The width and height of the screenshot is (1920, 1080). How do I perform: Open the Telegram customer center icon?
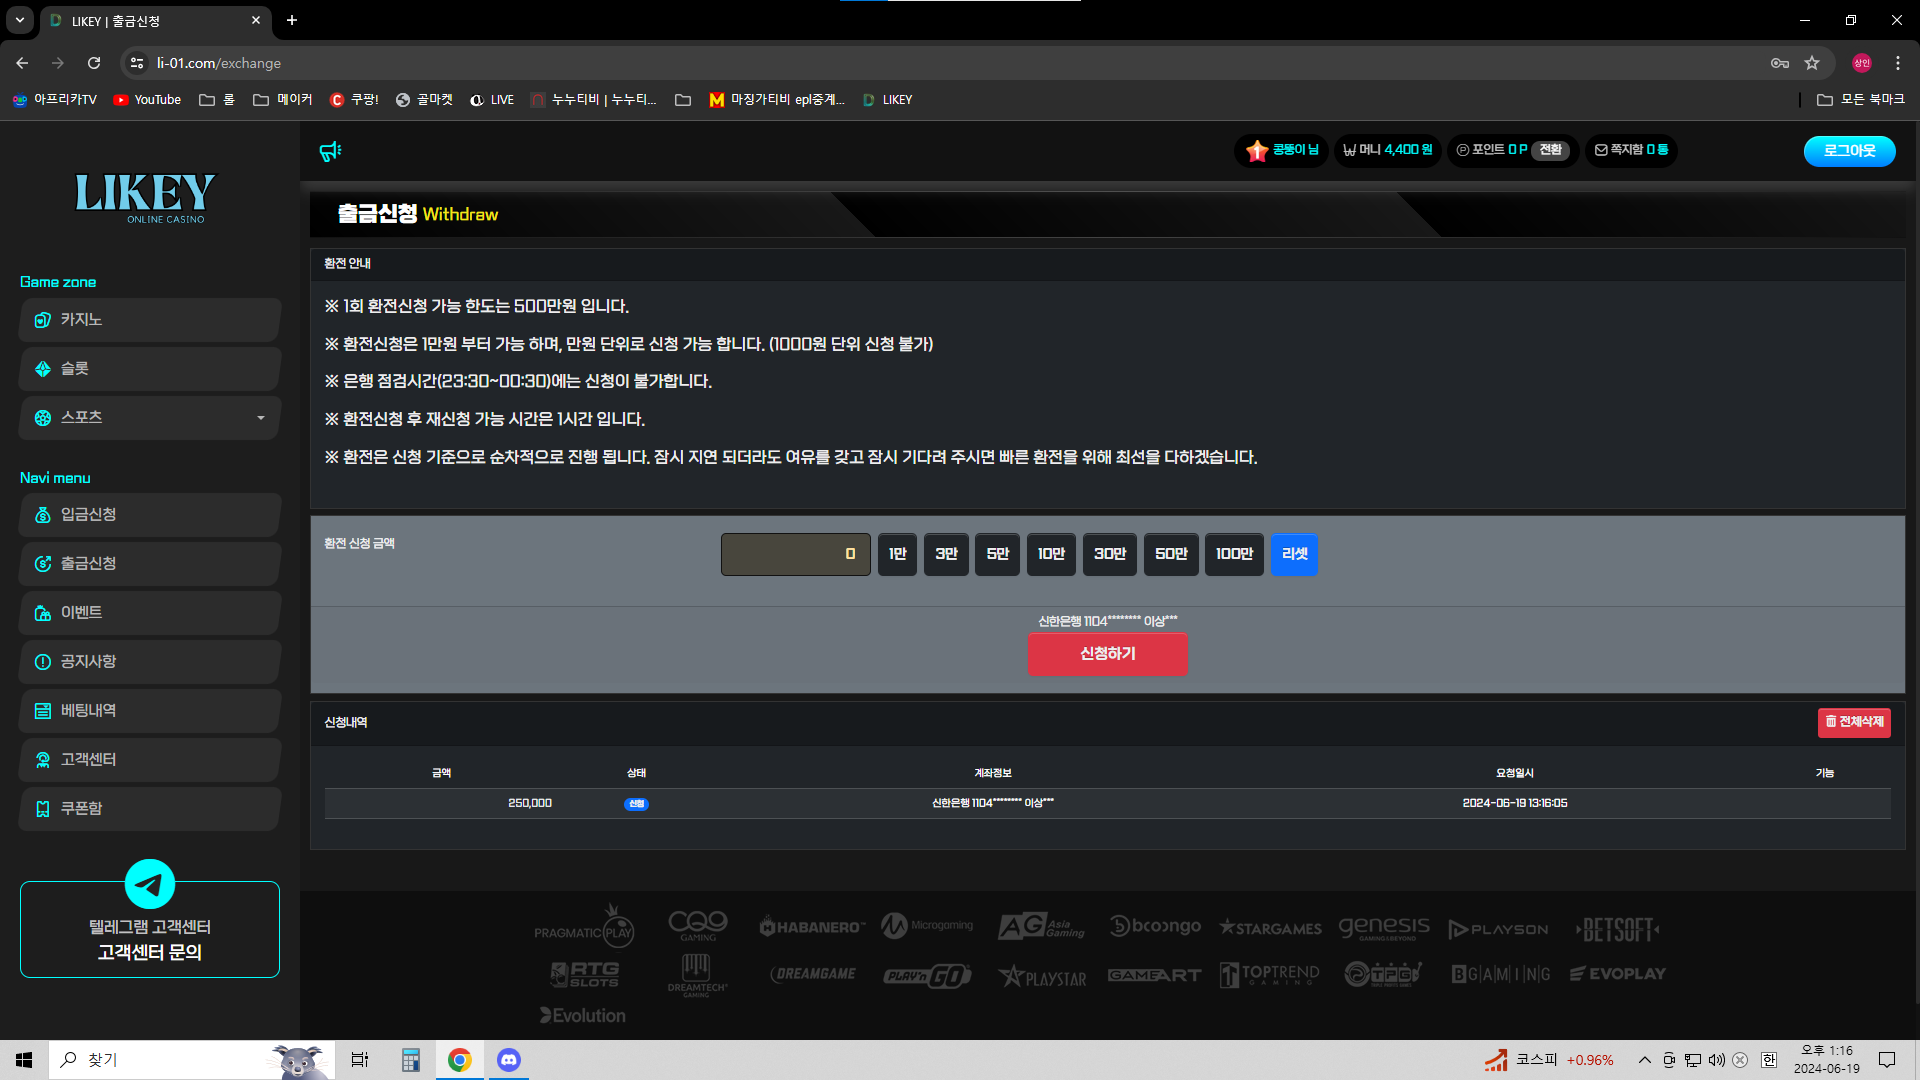click(x=150, y=884)
